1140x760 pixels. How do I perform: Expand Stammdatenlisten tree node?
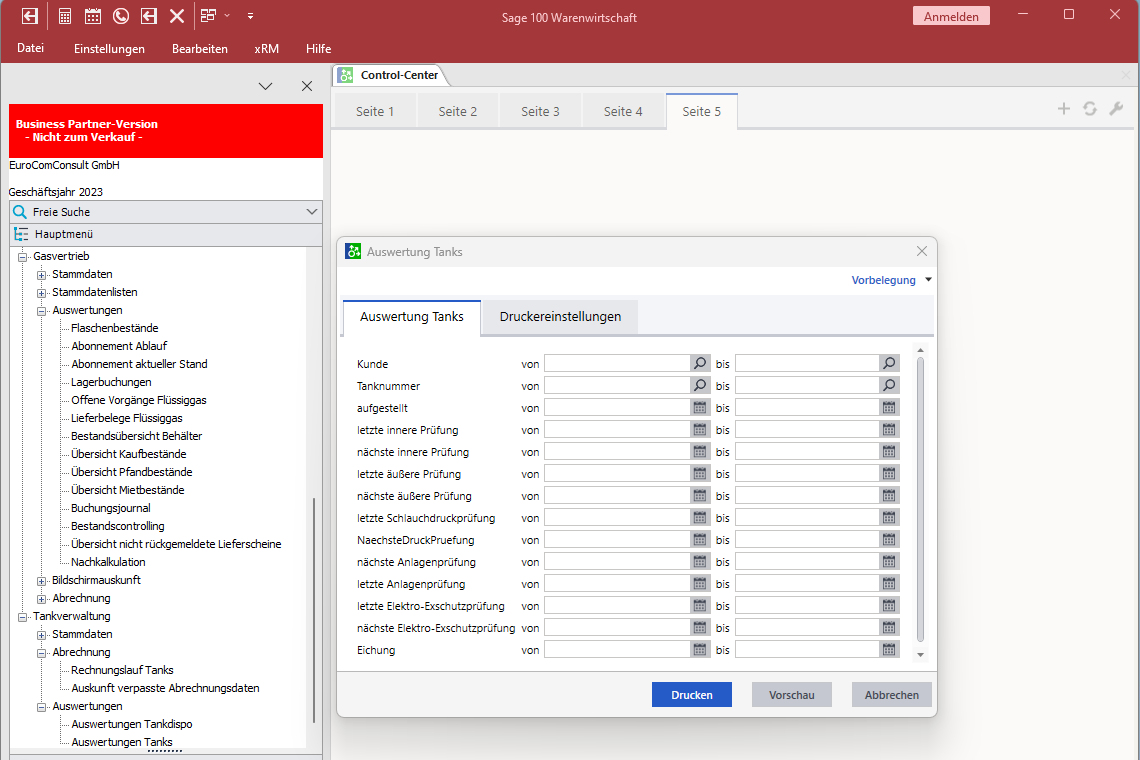point(42,293)
